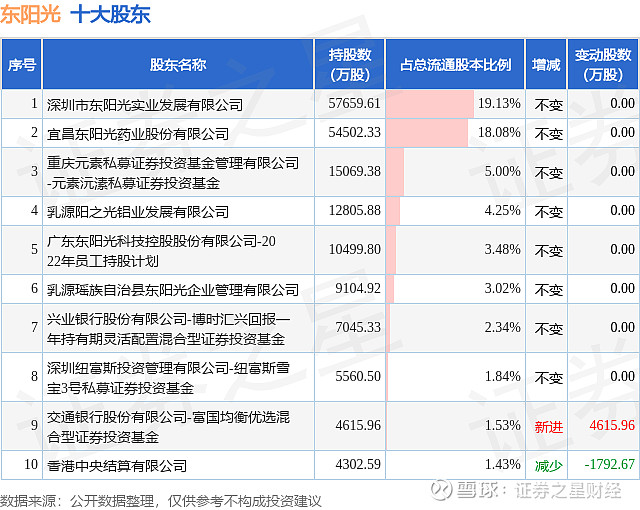Image resolution: width=640 pixels, height=510 pixels.
Task: Click the green 减少 status in row 10
Action: 549,466
